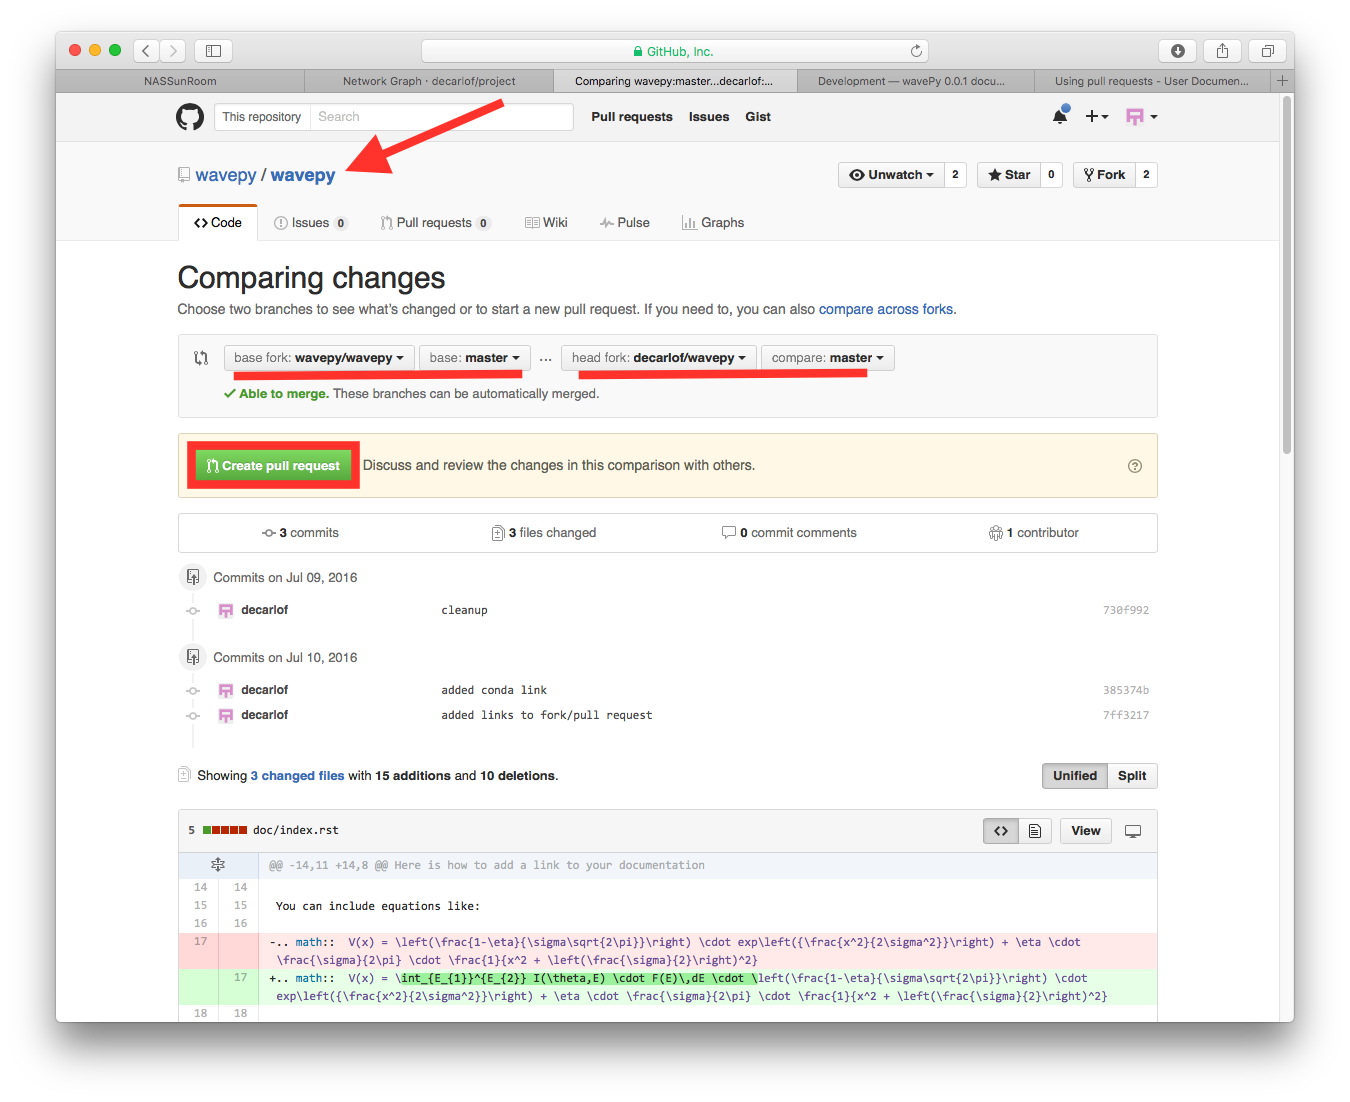Open base: master branch dropdown
Image resolution: width=1350 pixels, height=1102 pixels.
475,358
